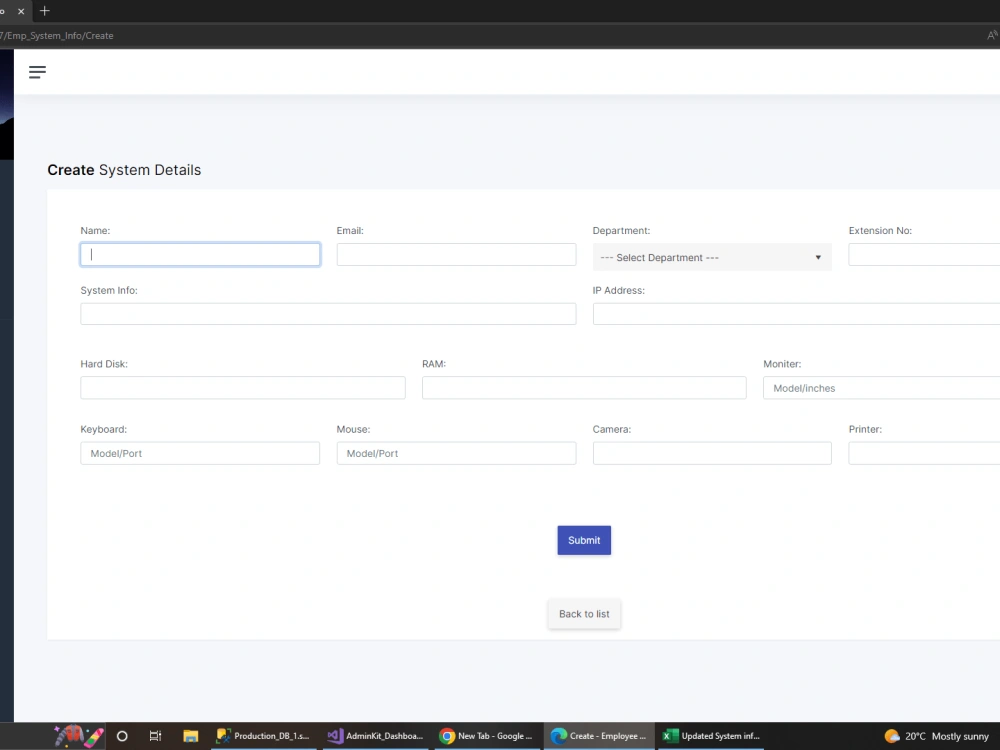
Task: Select the RAM input box
Action: (584, 387)
